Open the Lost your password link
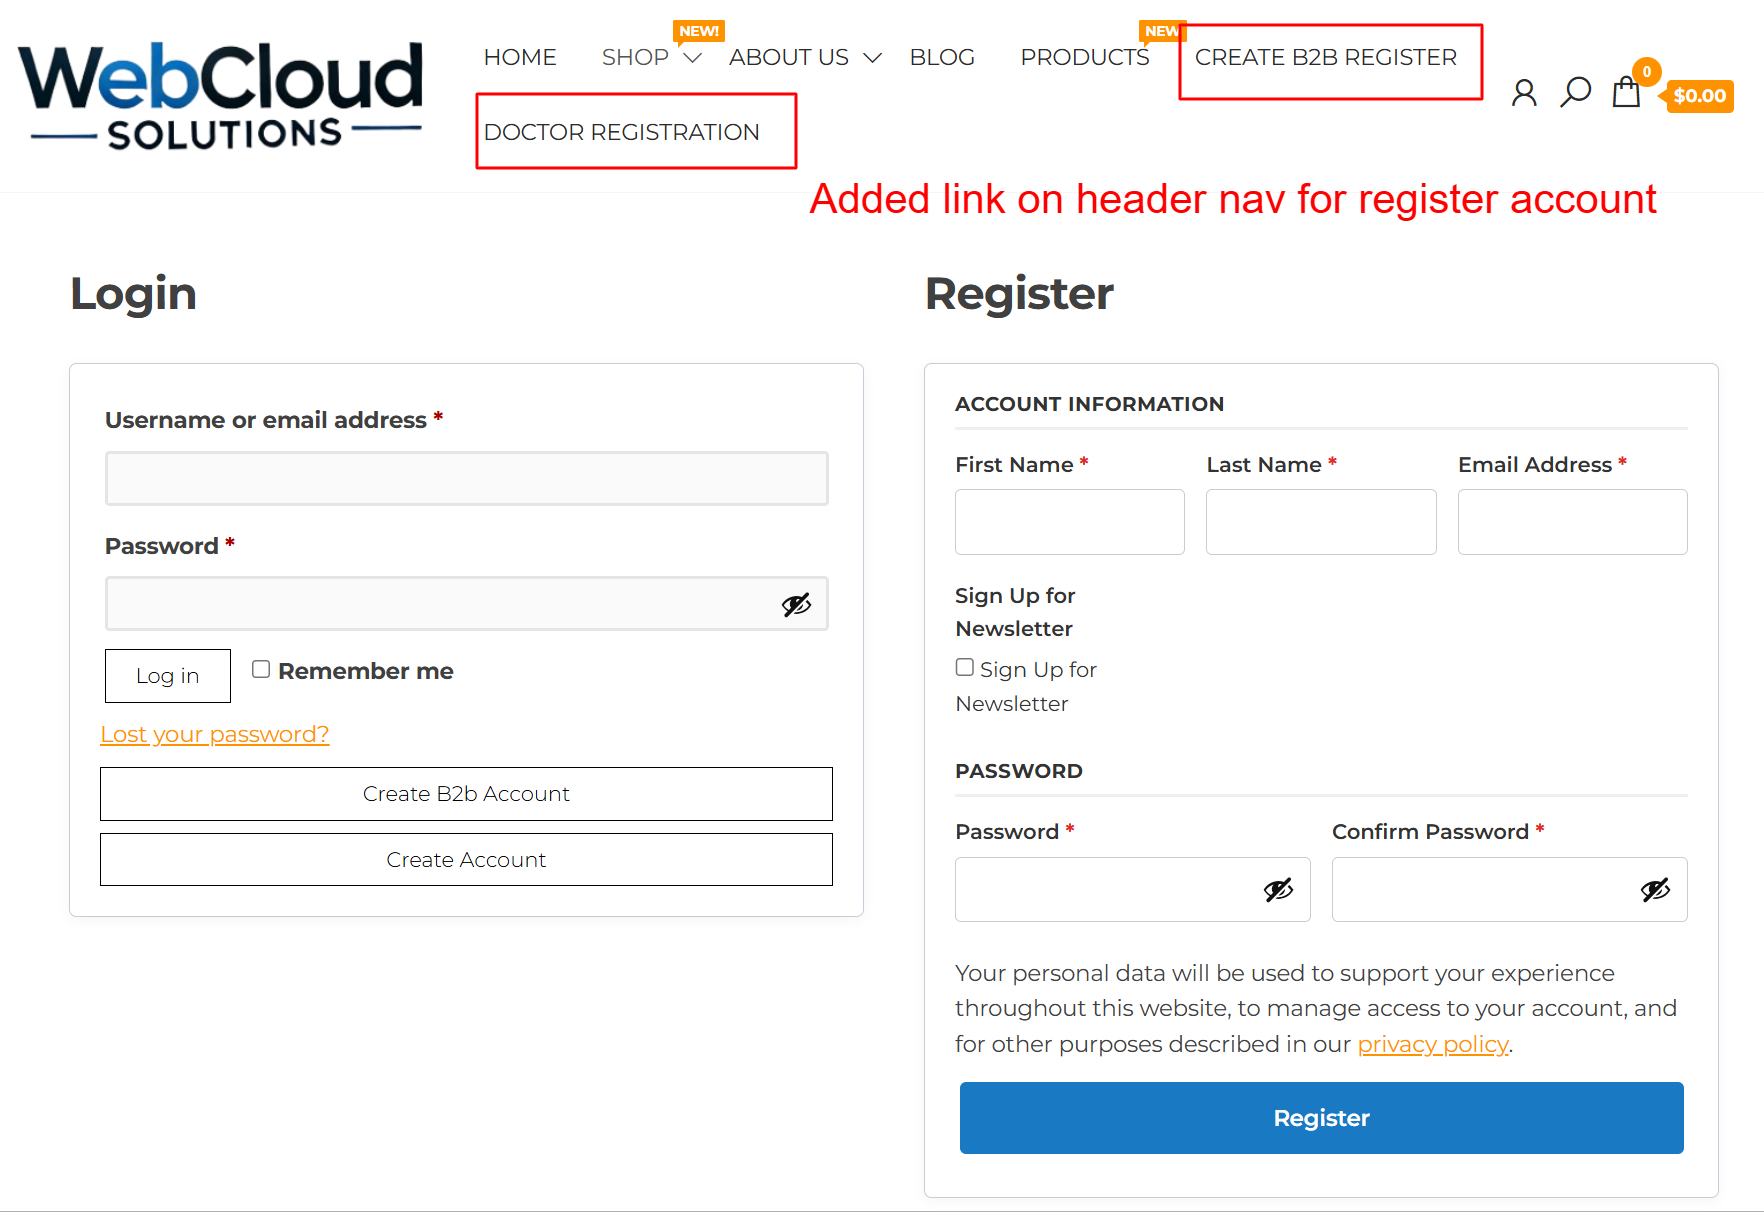 click(x=214, y=734)
